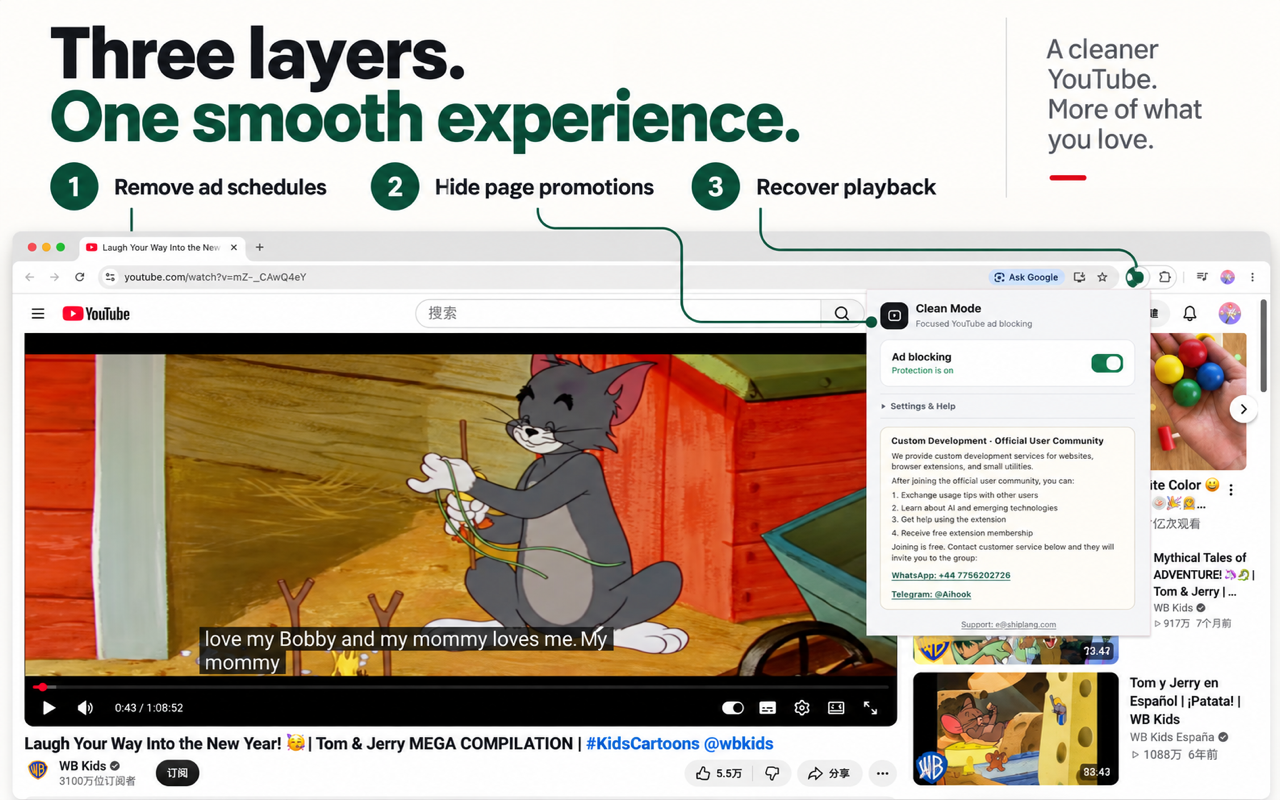Open a new browser tab

coord(260,247)
